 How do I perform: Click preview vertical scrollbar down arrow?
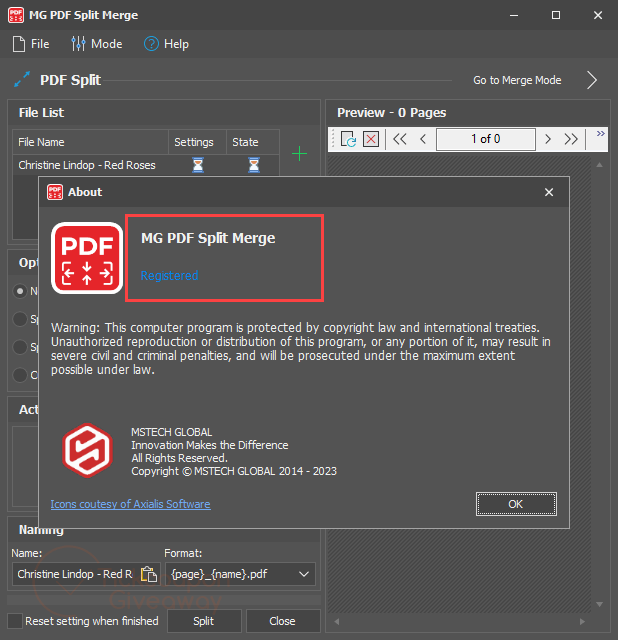pyautogui.click(x=599, y=604)
